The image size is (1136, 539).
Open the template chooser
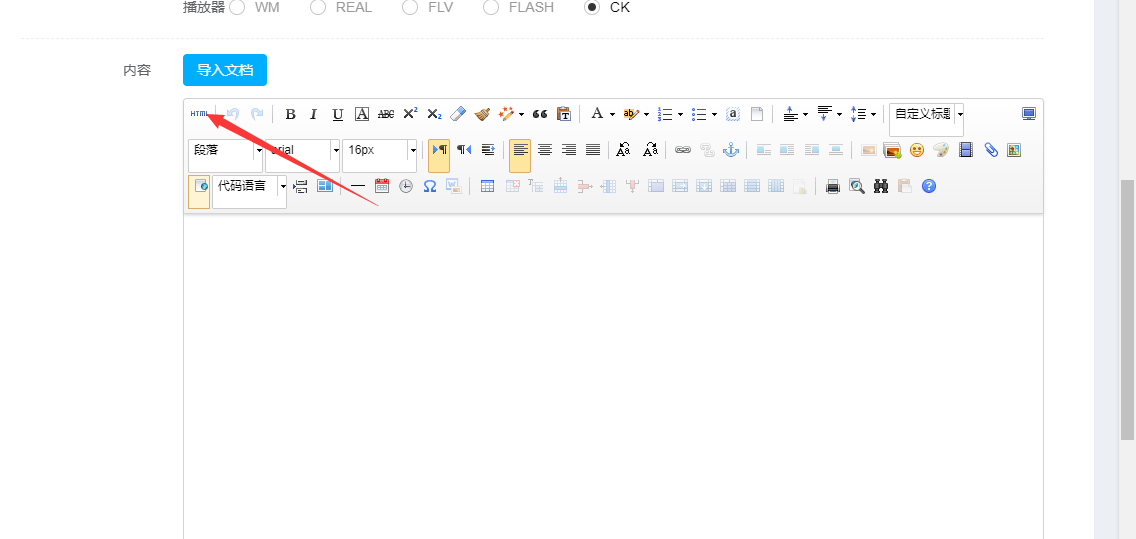pos(325,186)
